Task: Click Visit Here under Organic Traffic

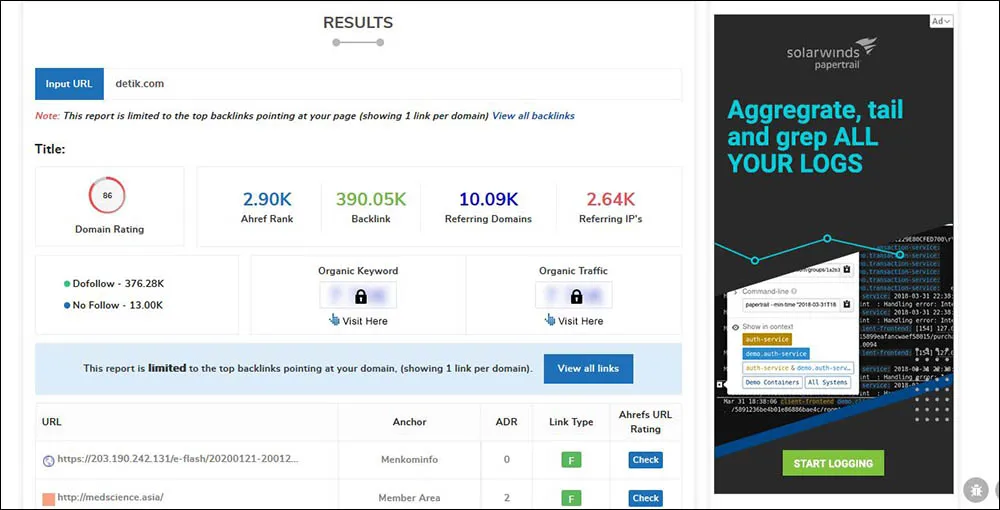Action: point(580,321)
